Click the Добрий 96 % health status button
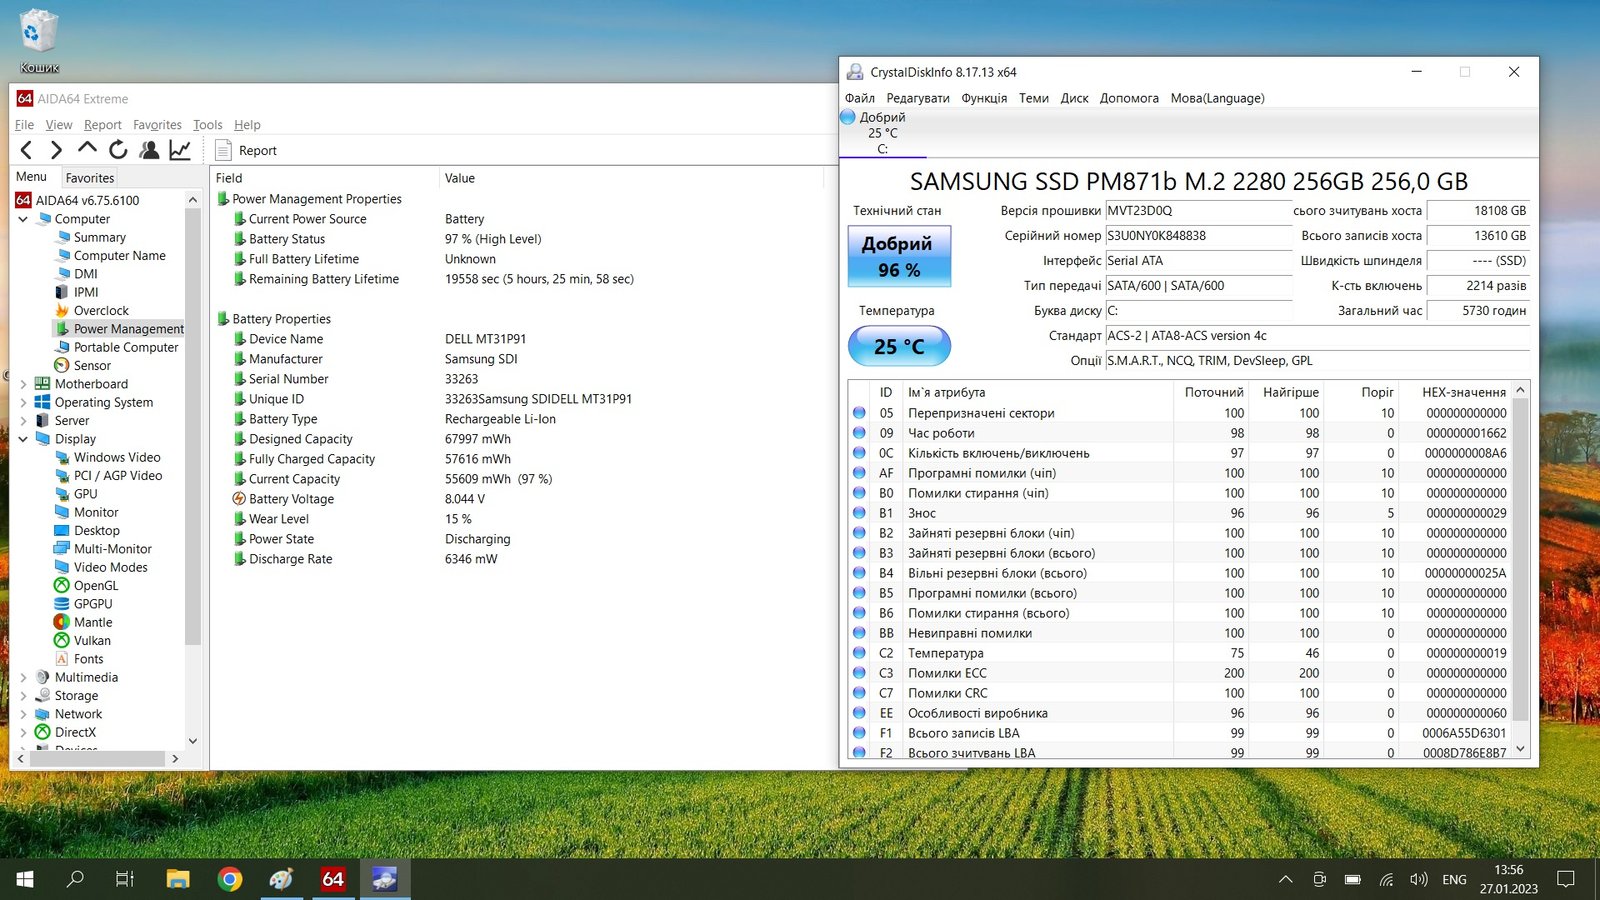The width and height of the screenshot is (1600, 900). [898, 257]
